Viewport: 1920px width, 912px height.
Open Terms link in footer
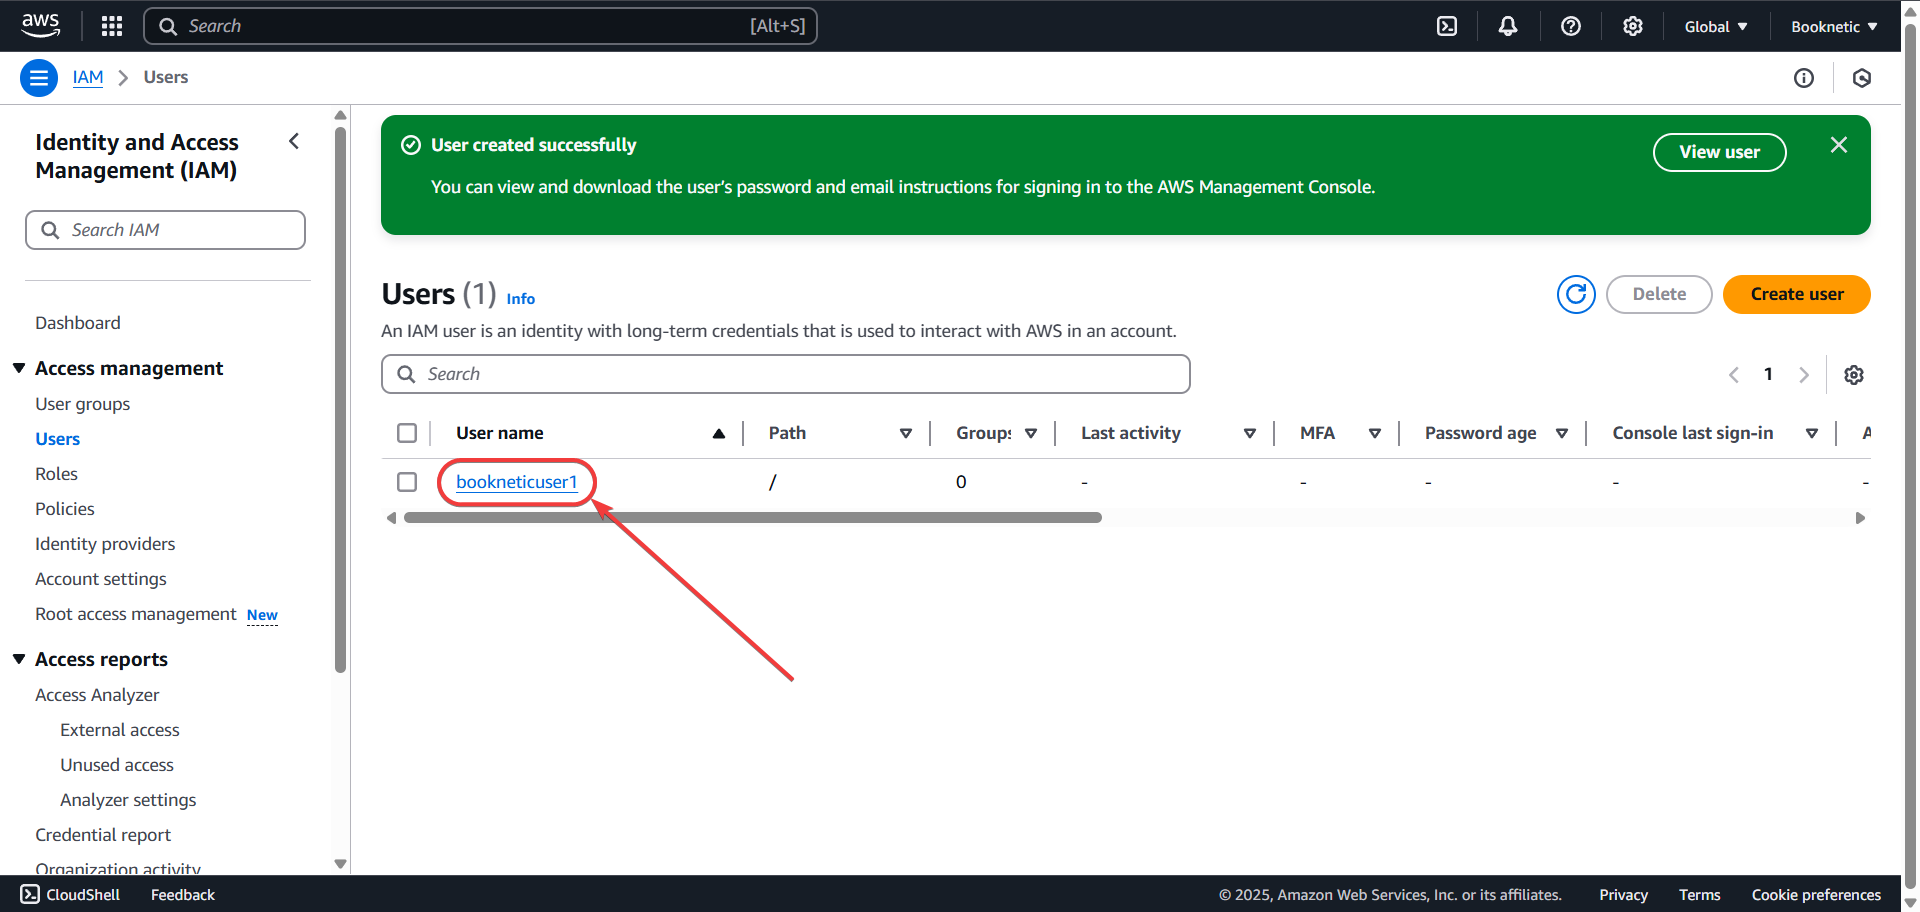tap(1700, 895)
